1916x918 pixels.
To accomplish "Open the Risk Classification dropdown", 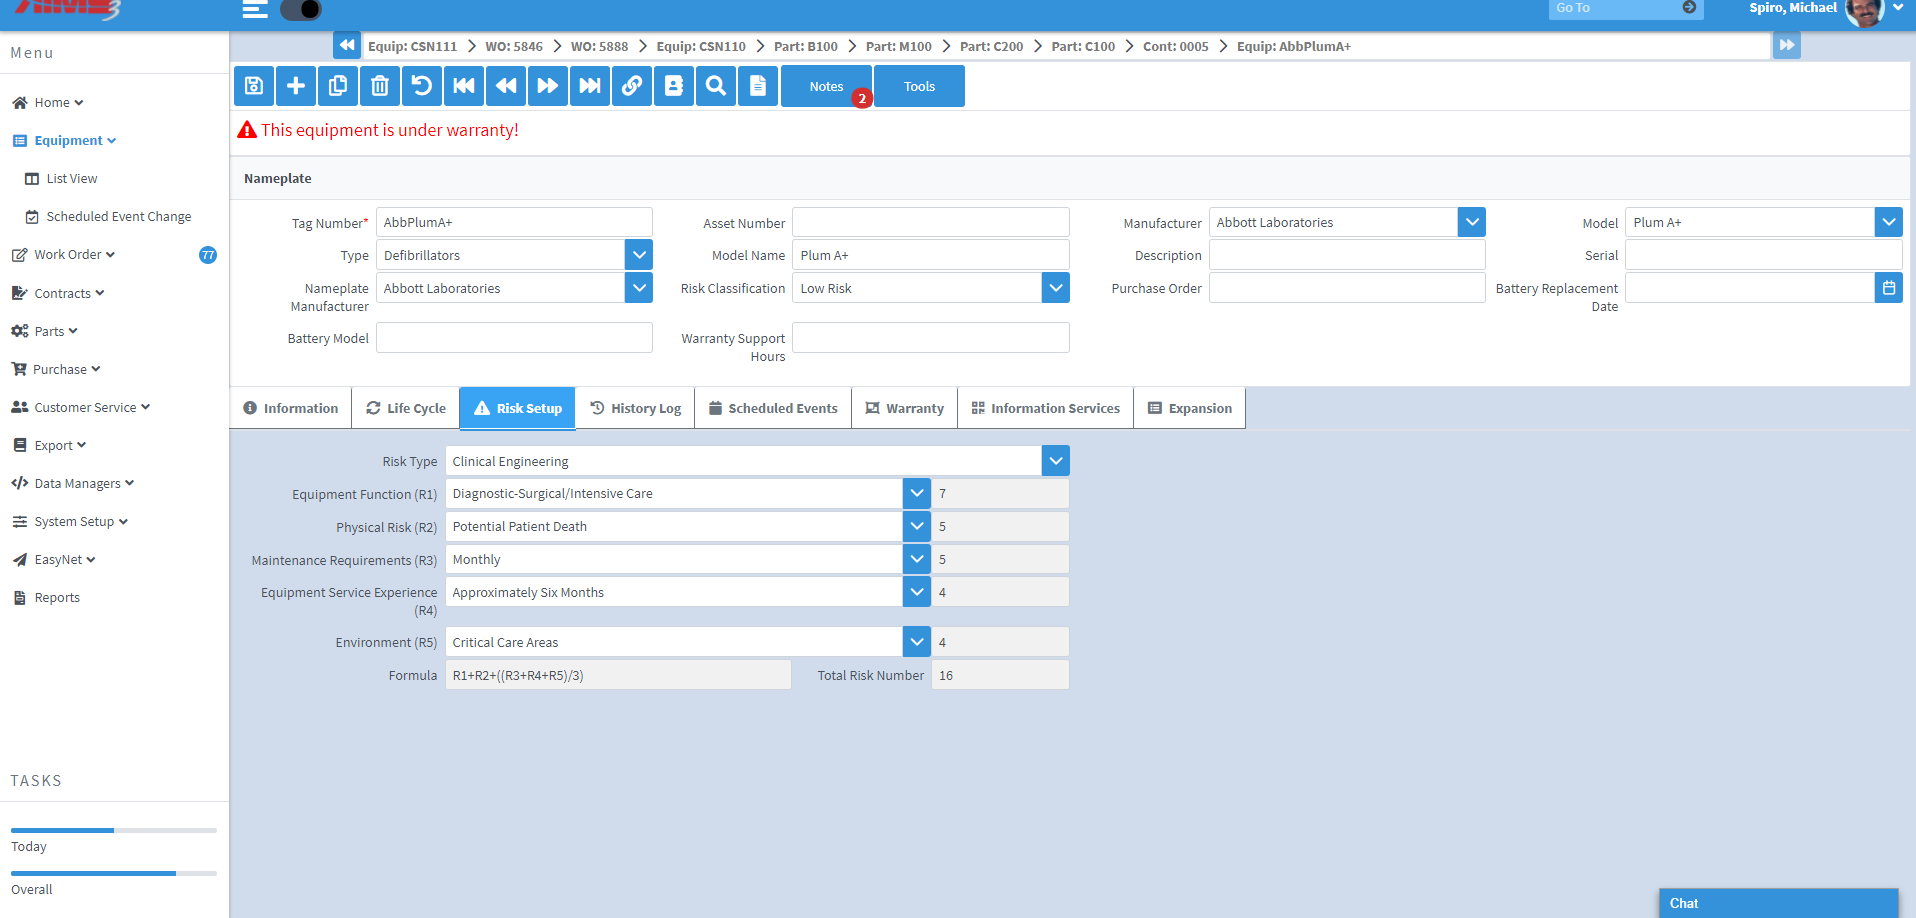I will click(x=1055, y=288).
